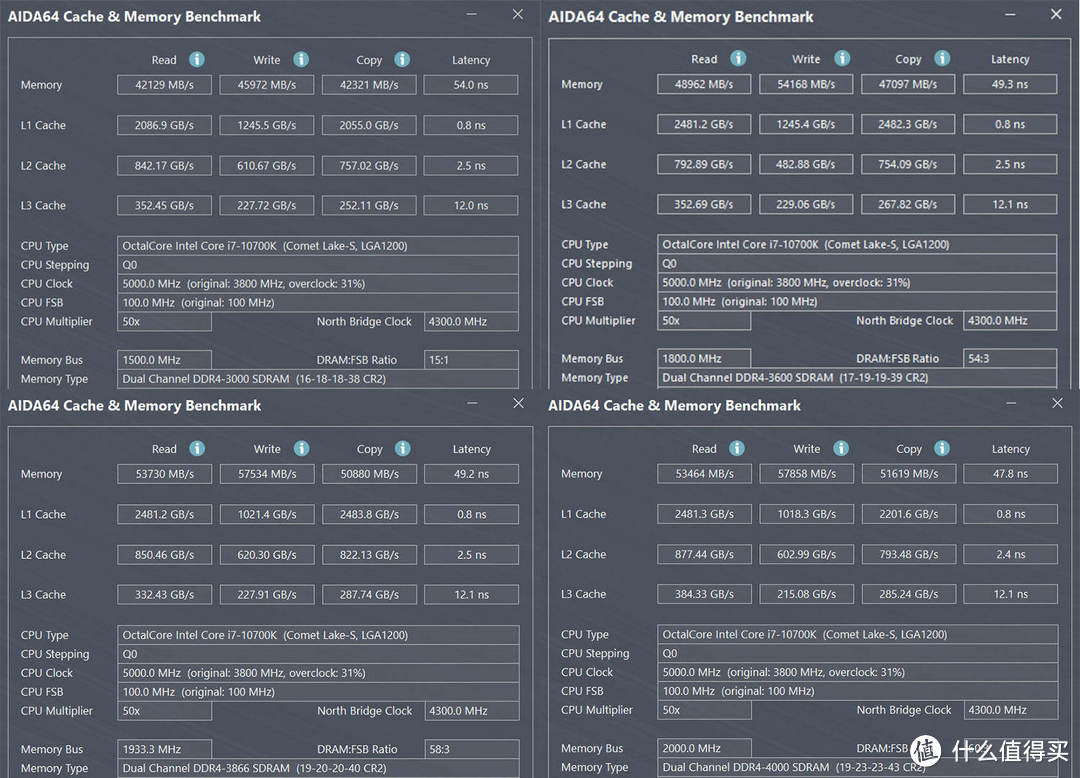Select the 1021.4 GB/s L1 write value
This screenshot has width=1080, height=778.
[267, 514]
